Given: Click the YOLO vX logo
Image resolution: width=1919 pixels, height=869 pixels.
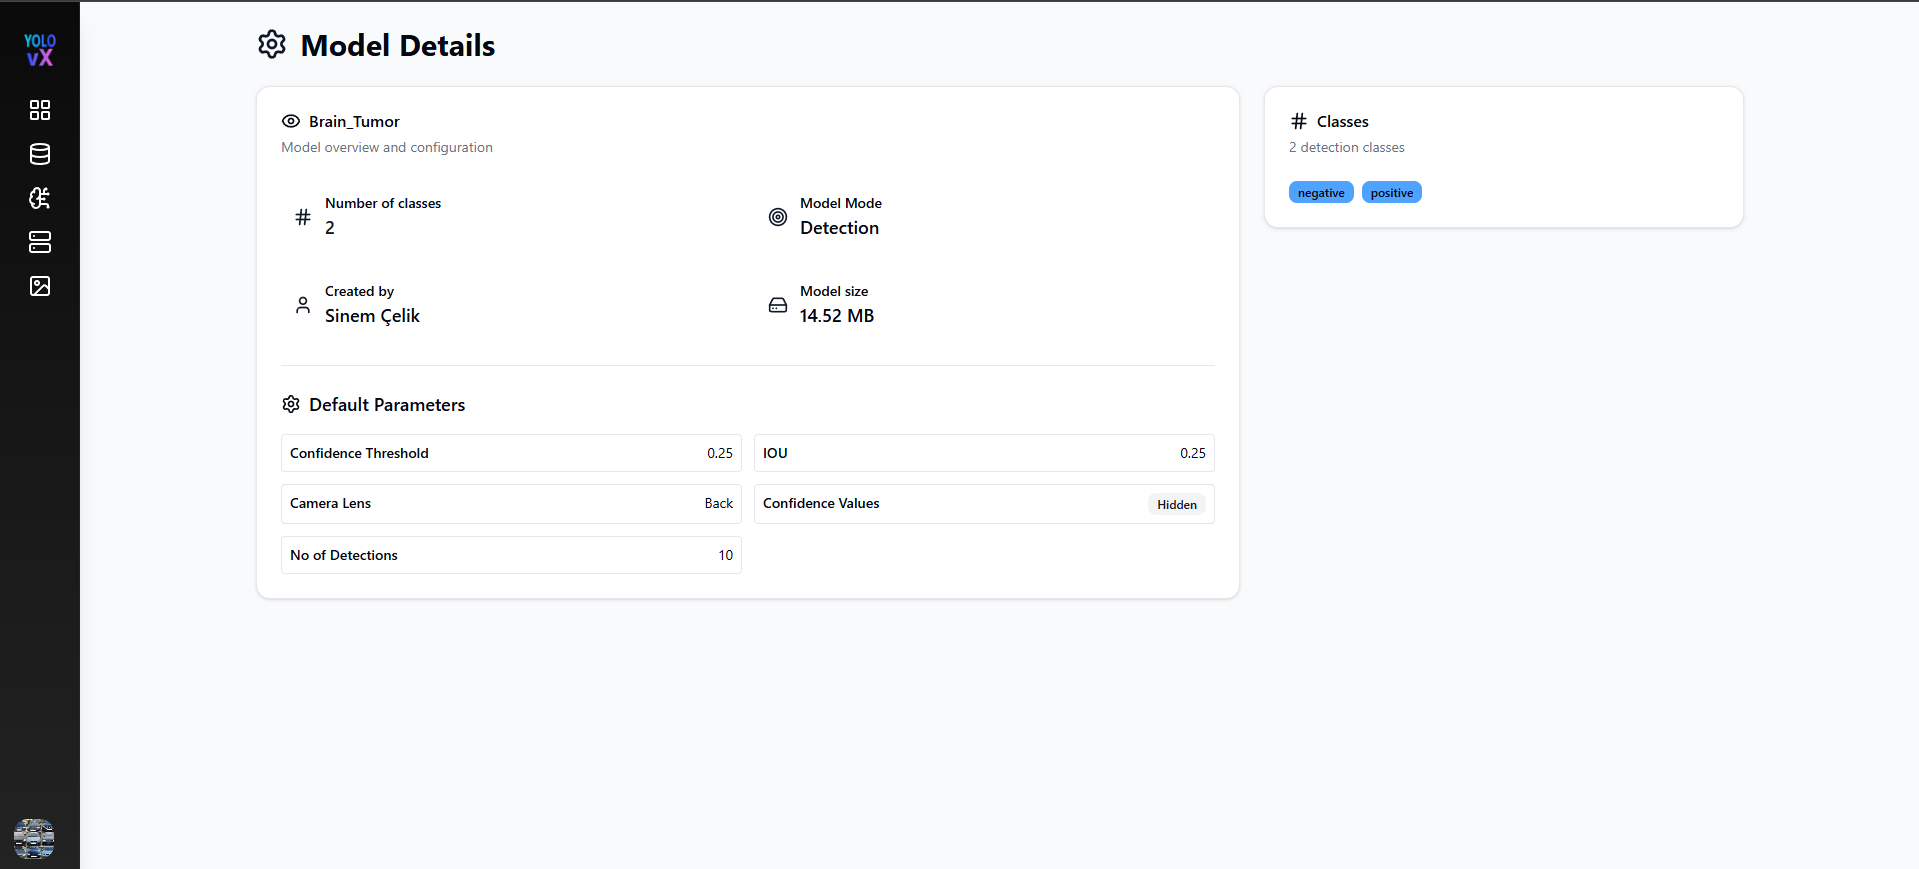Looking at the screenshot, I should click(x=40, y=50).
